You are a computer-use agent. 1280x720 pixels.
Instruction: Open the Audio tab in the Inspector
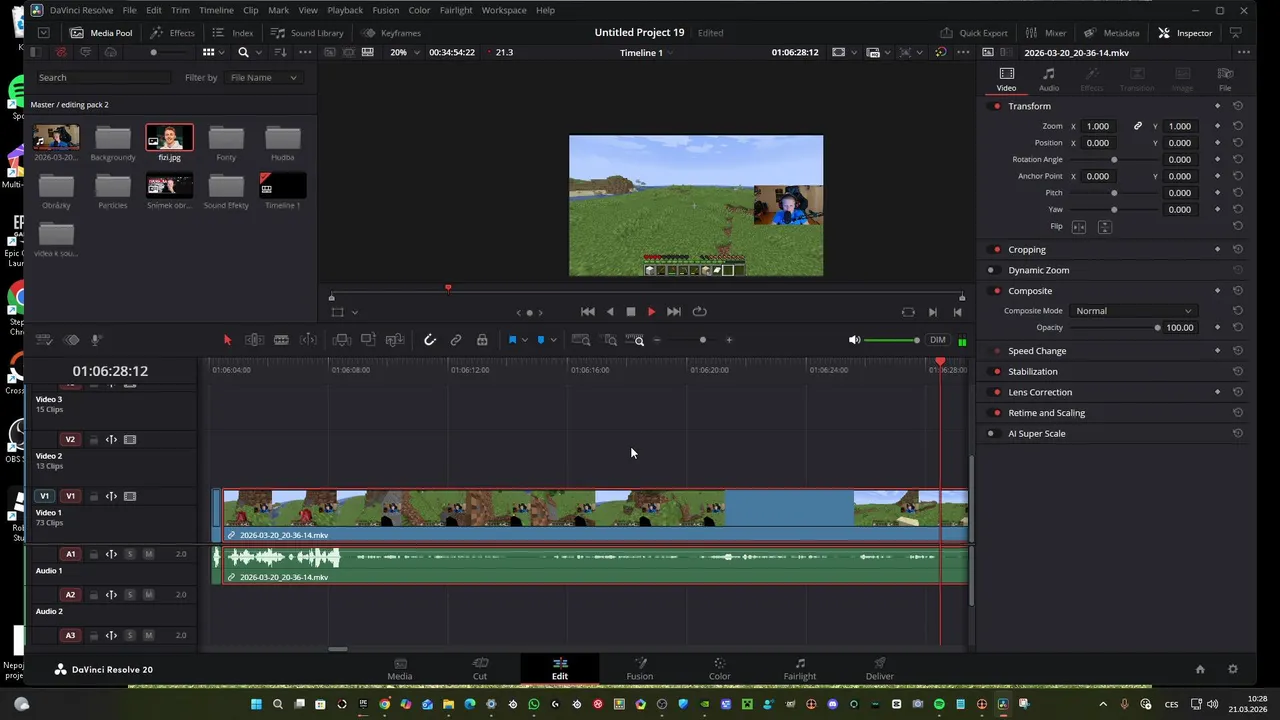coord(1049,80)
